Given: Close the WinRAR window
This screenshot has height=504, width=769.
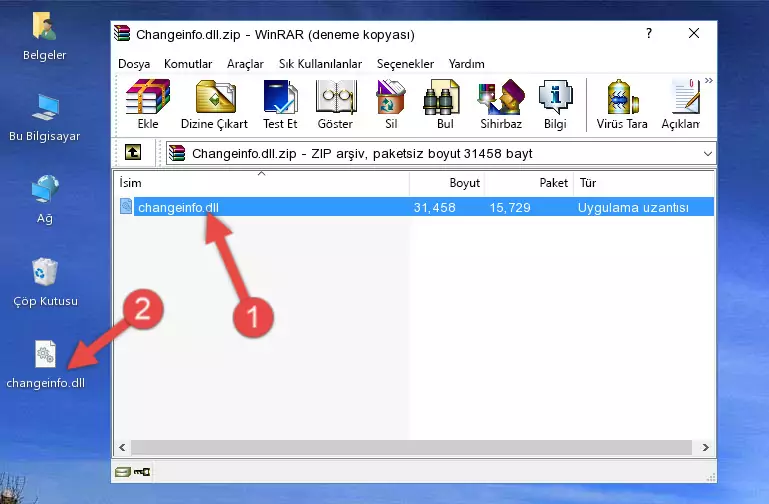Looking at the screenshot, I should point(693,33).
